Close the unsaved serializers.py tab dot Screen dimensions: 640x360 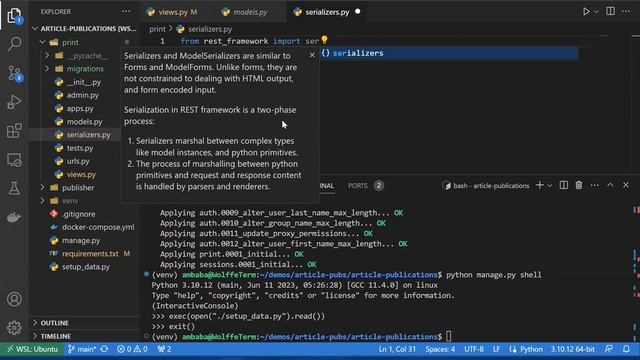tap(358, 11)
